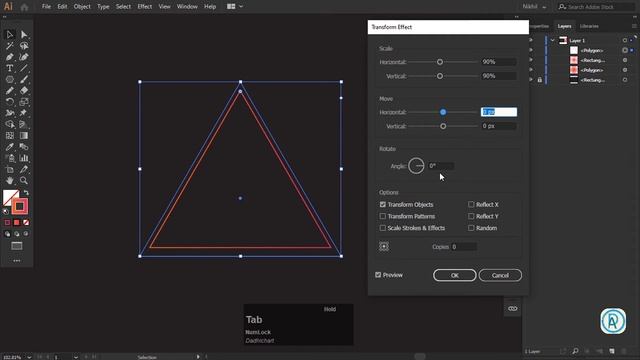Collapse the Layer 1 chevron
This screenshot has width=640, height=360.
click(552, 40)
